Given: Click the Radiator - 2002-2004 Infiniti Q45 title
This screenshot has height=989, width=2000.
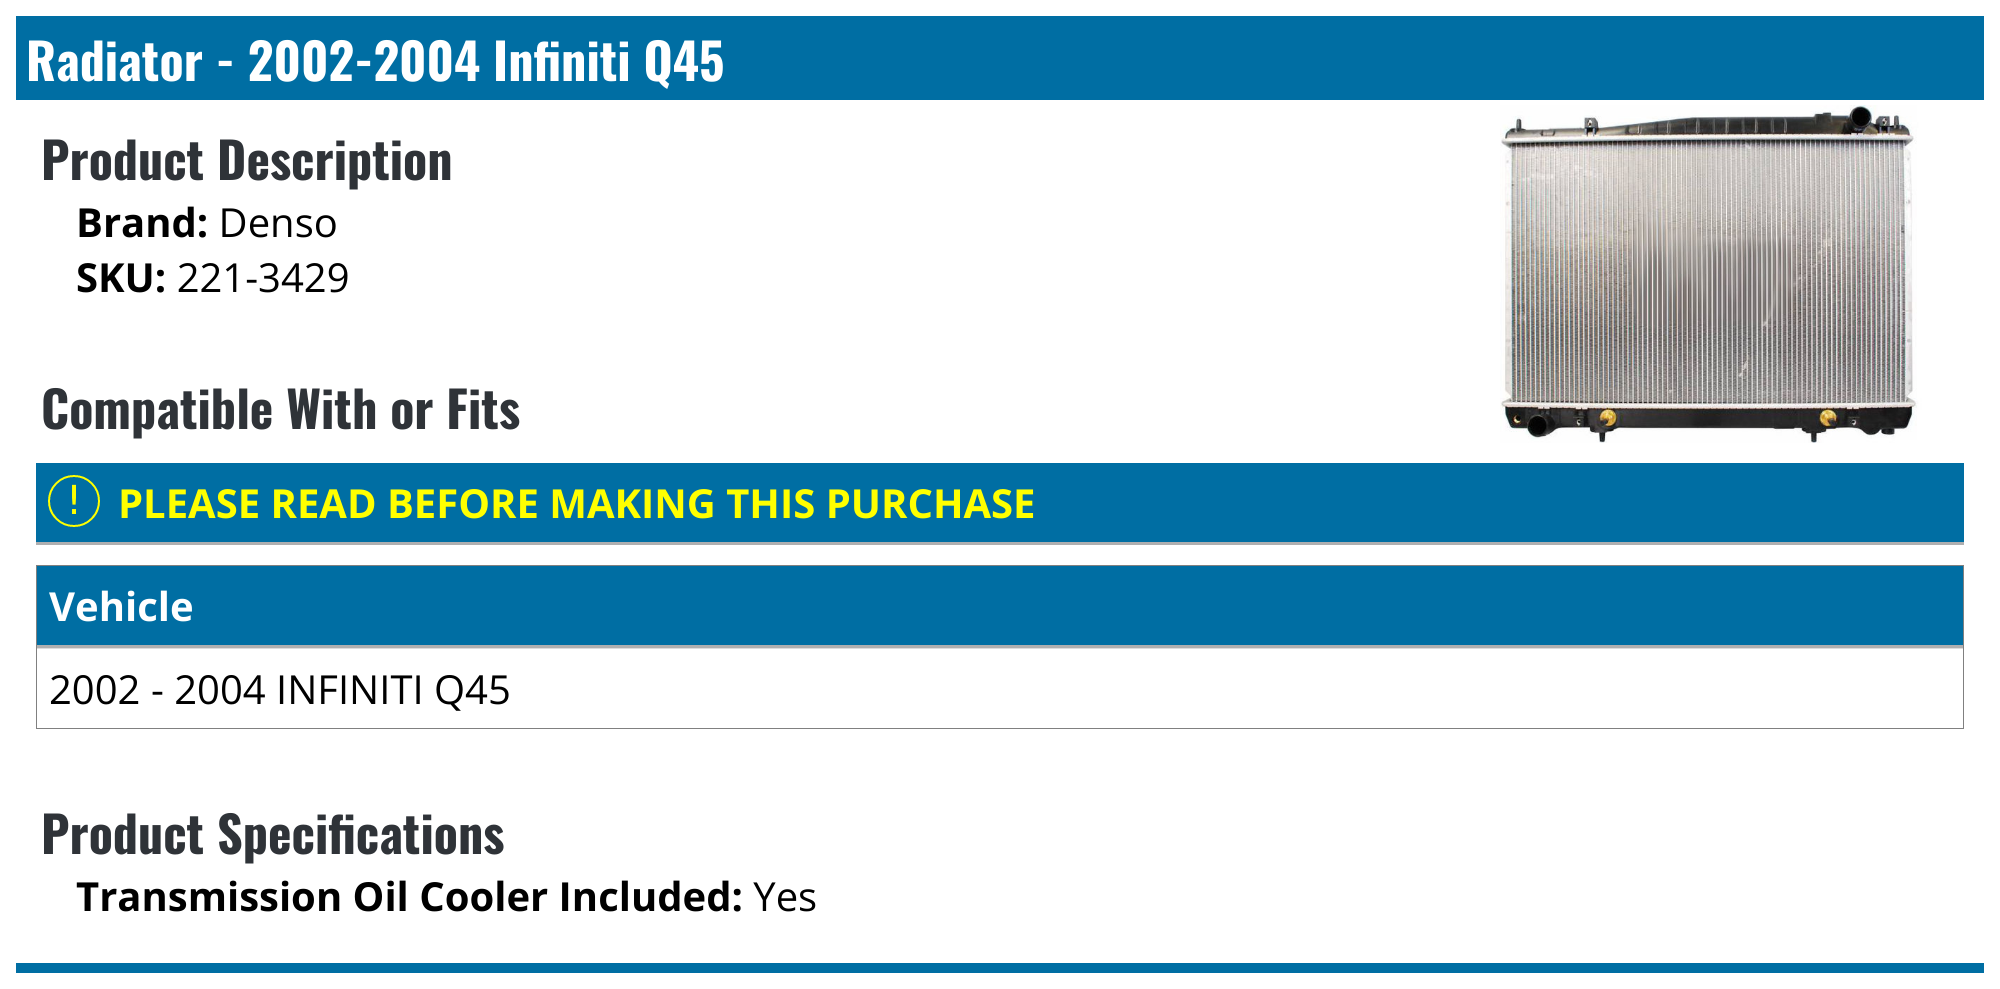Looking at the screenshot, I should [375, 61].
